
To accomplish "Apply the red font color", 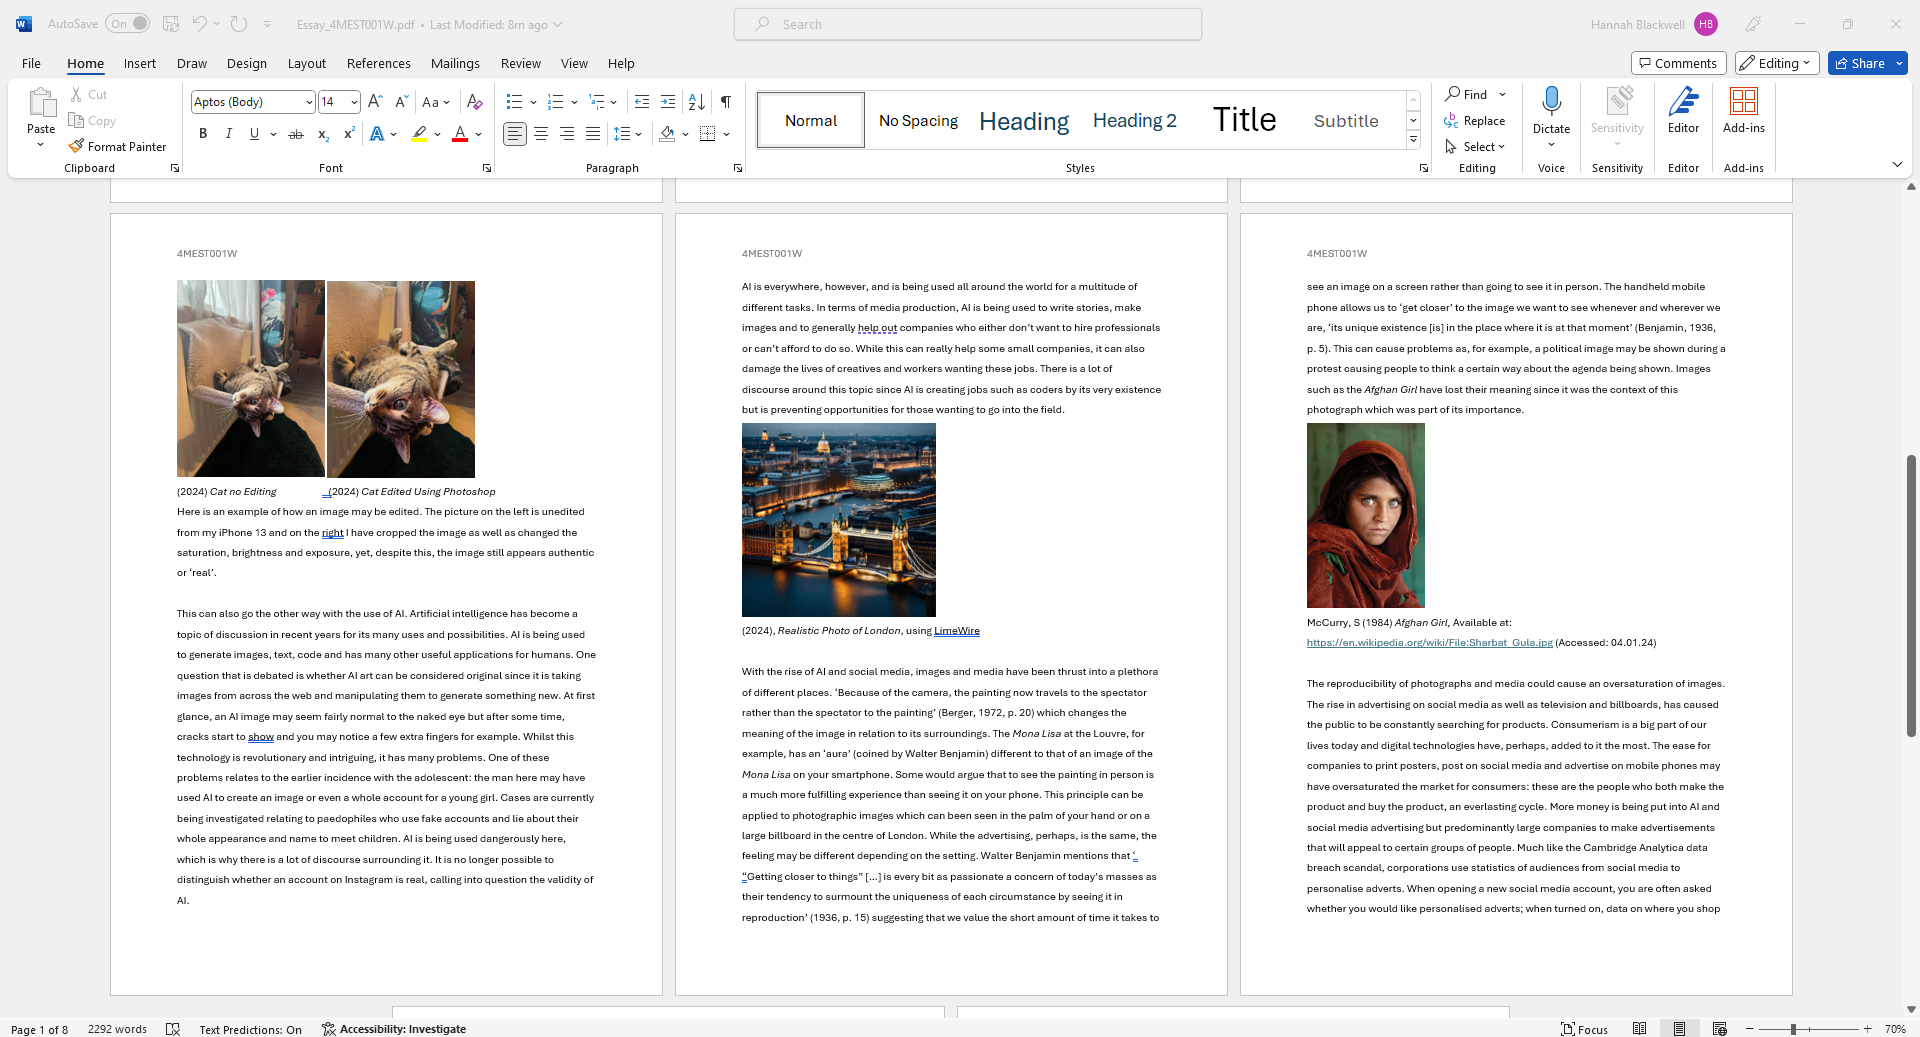I will (x=460, y=134).
